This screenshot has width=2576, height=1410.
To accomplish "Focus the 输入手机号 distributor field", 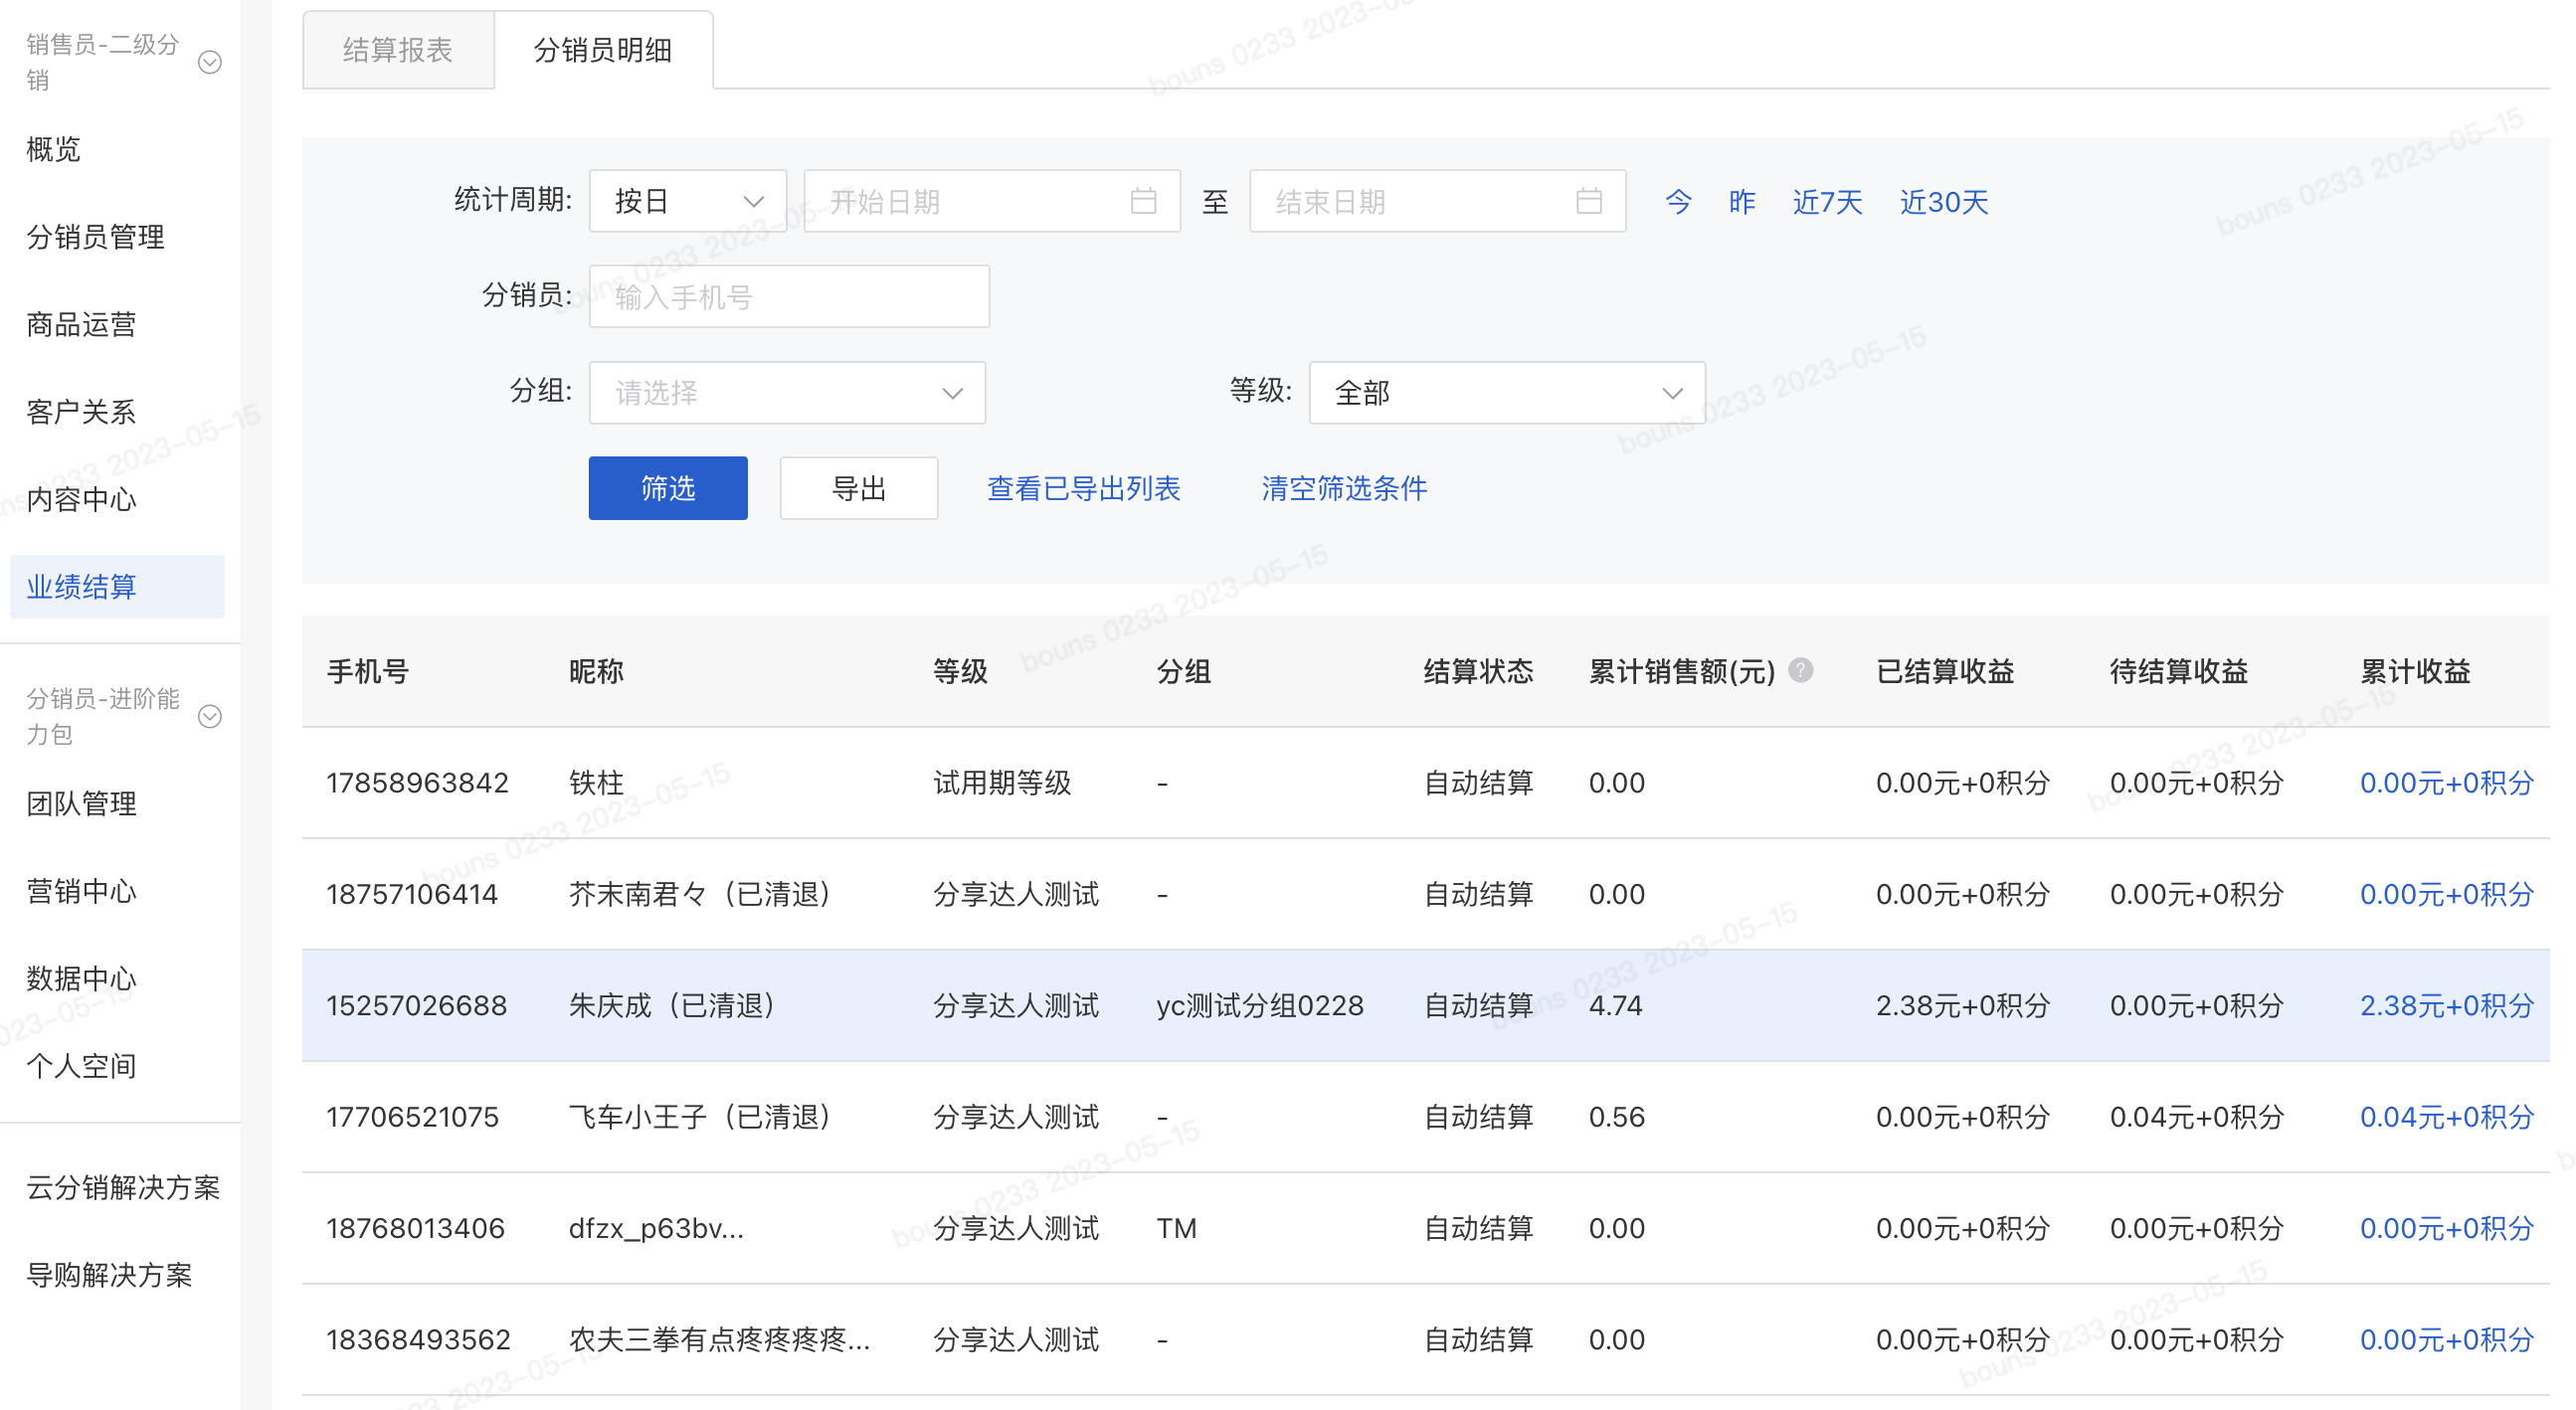I will coord(789,296).
